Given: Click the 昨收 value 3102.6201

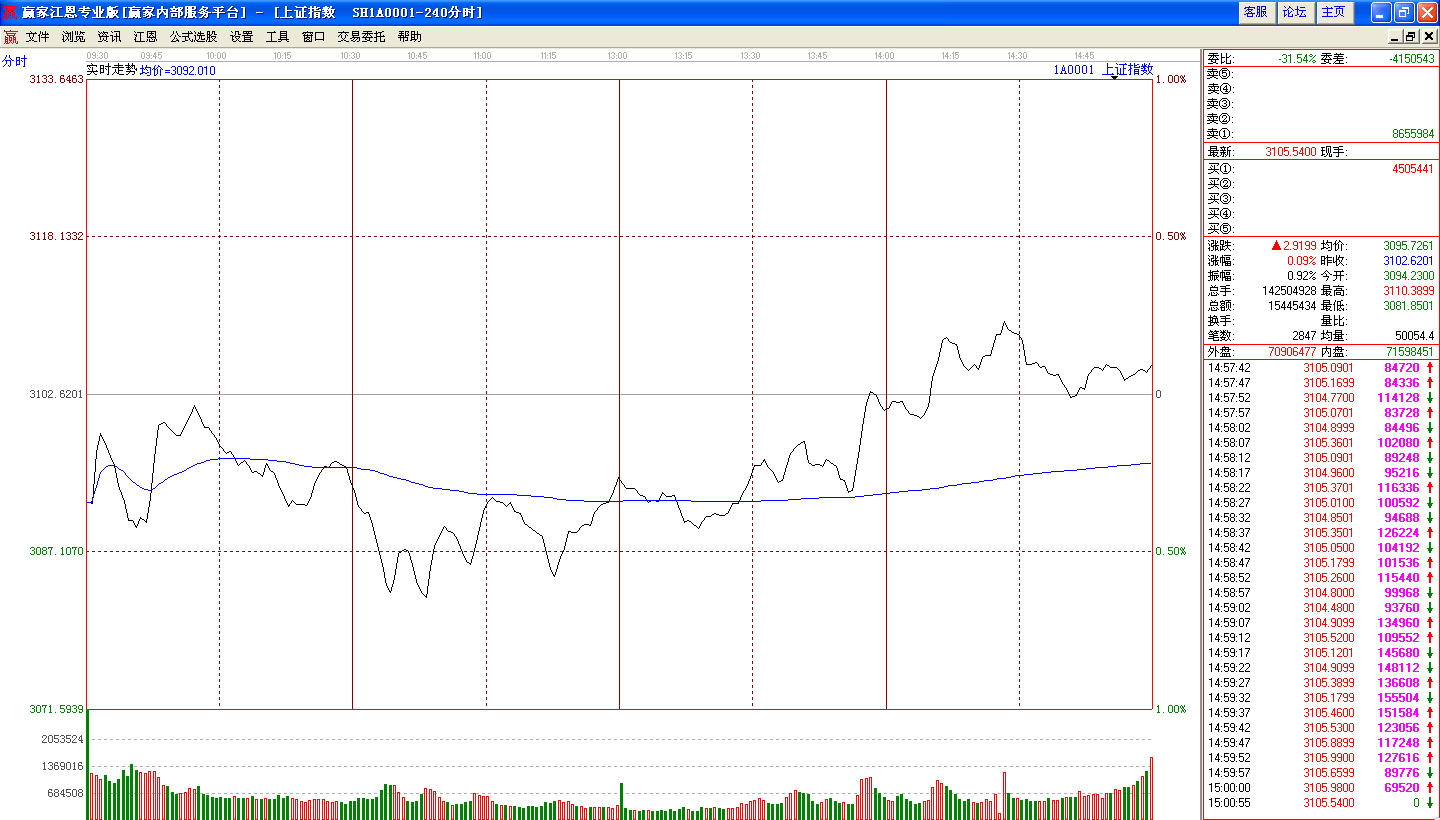Looking at the screenshot, I should tap(1409, 260).
